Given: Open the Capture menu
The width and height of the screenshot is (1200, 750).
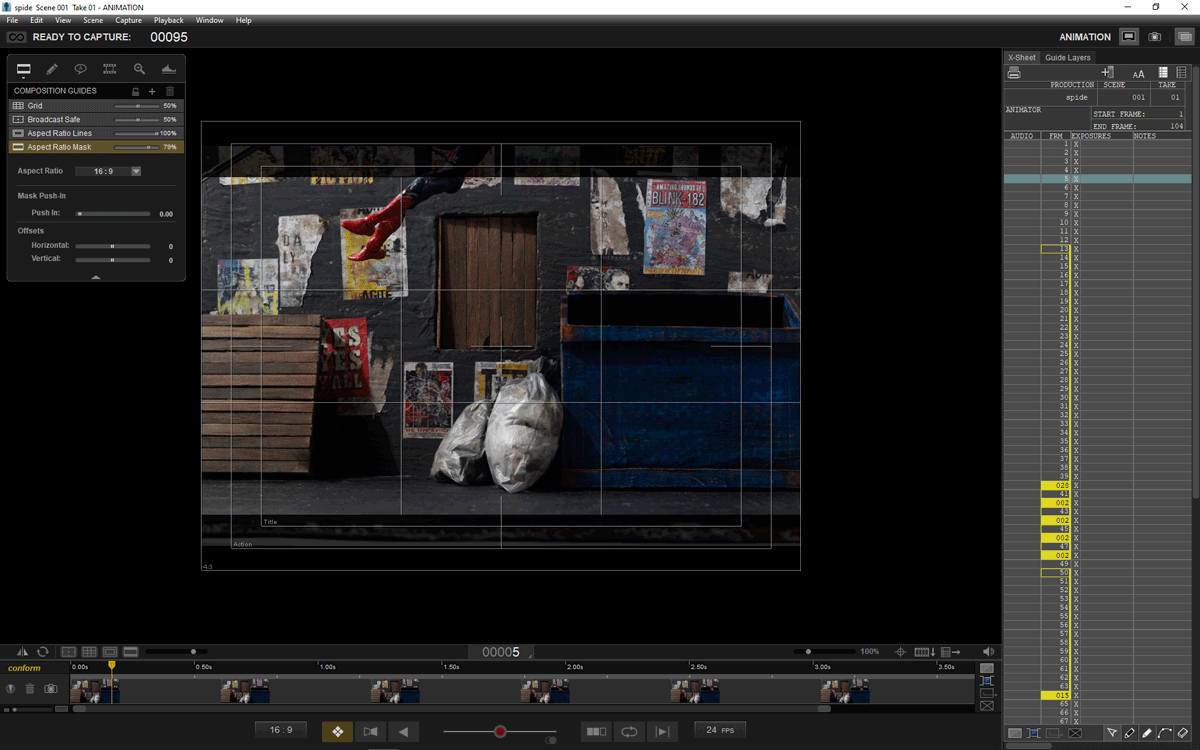Looking at the screenshot, I should (x=128, y=20).
